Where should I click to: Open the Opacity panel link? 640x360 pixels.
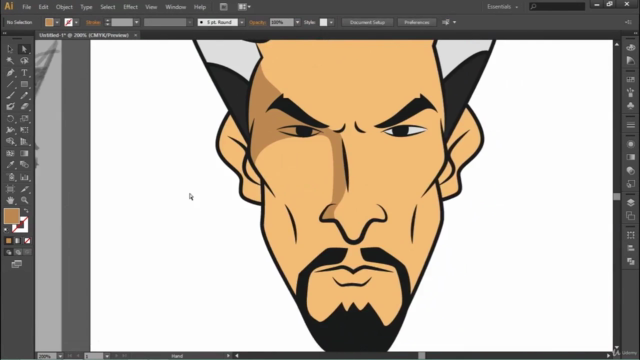click(x=258, y=22)
